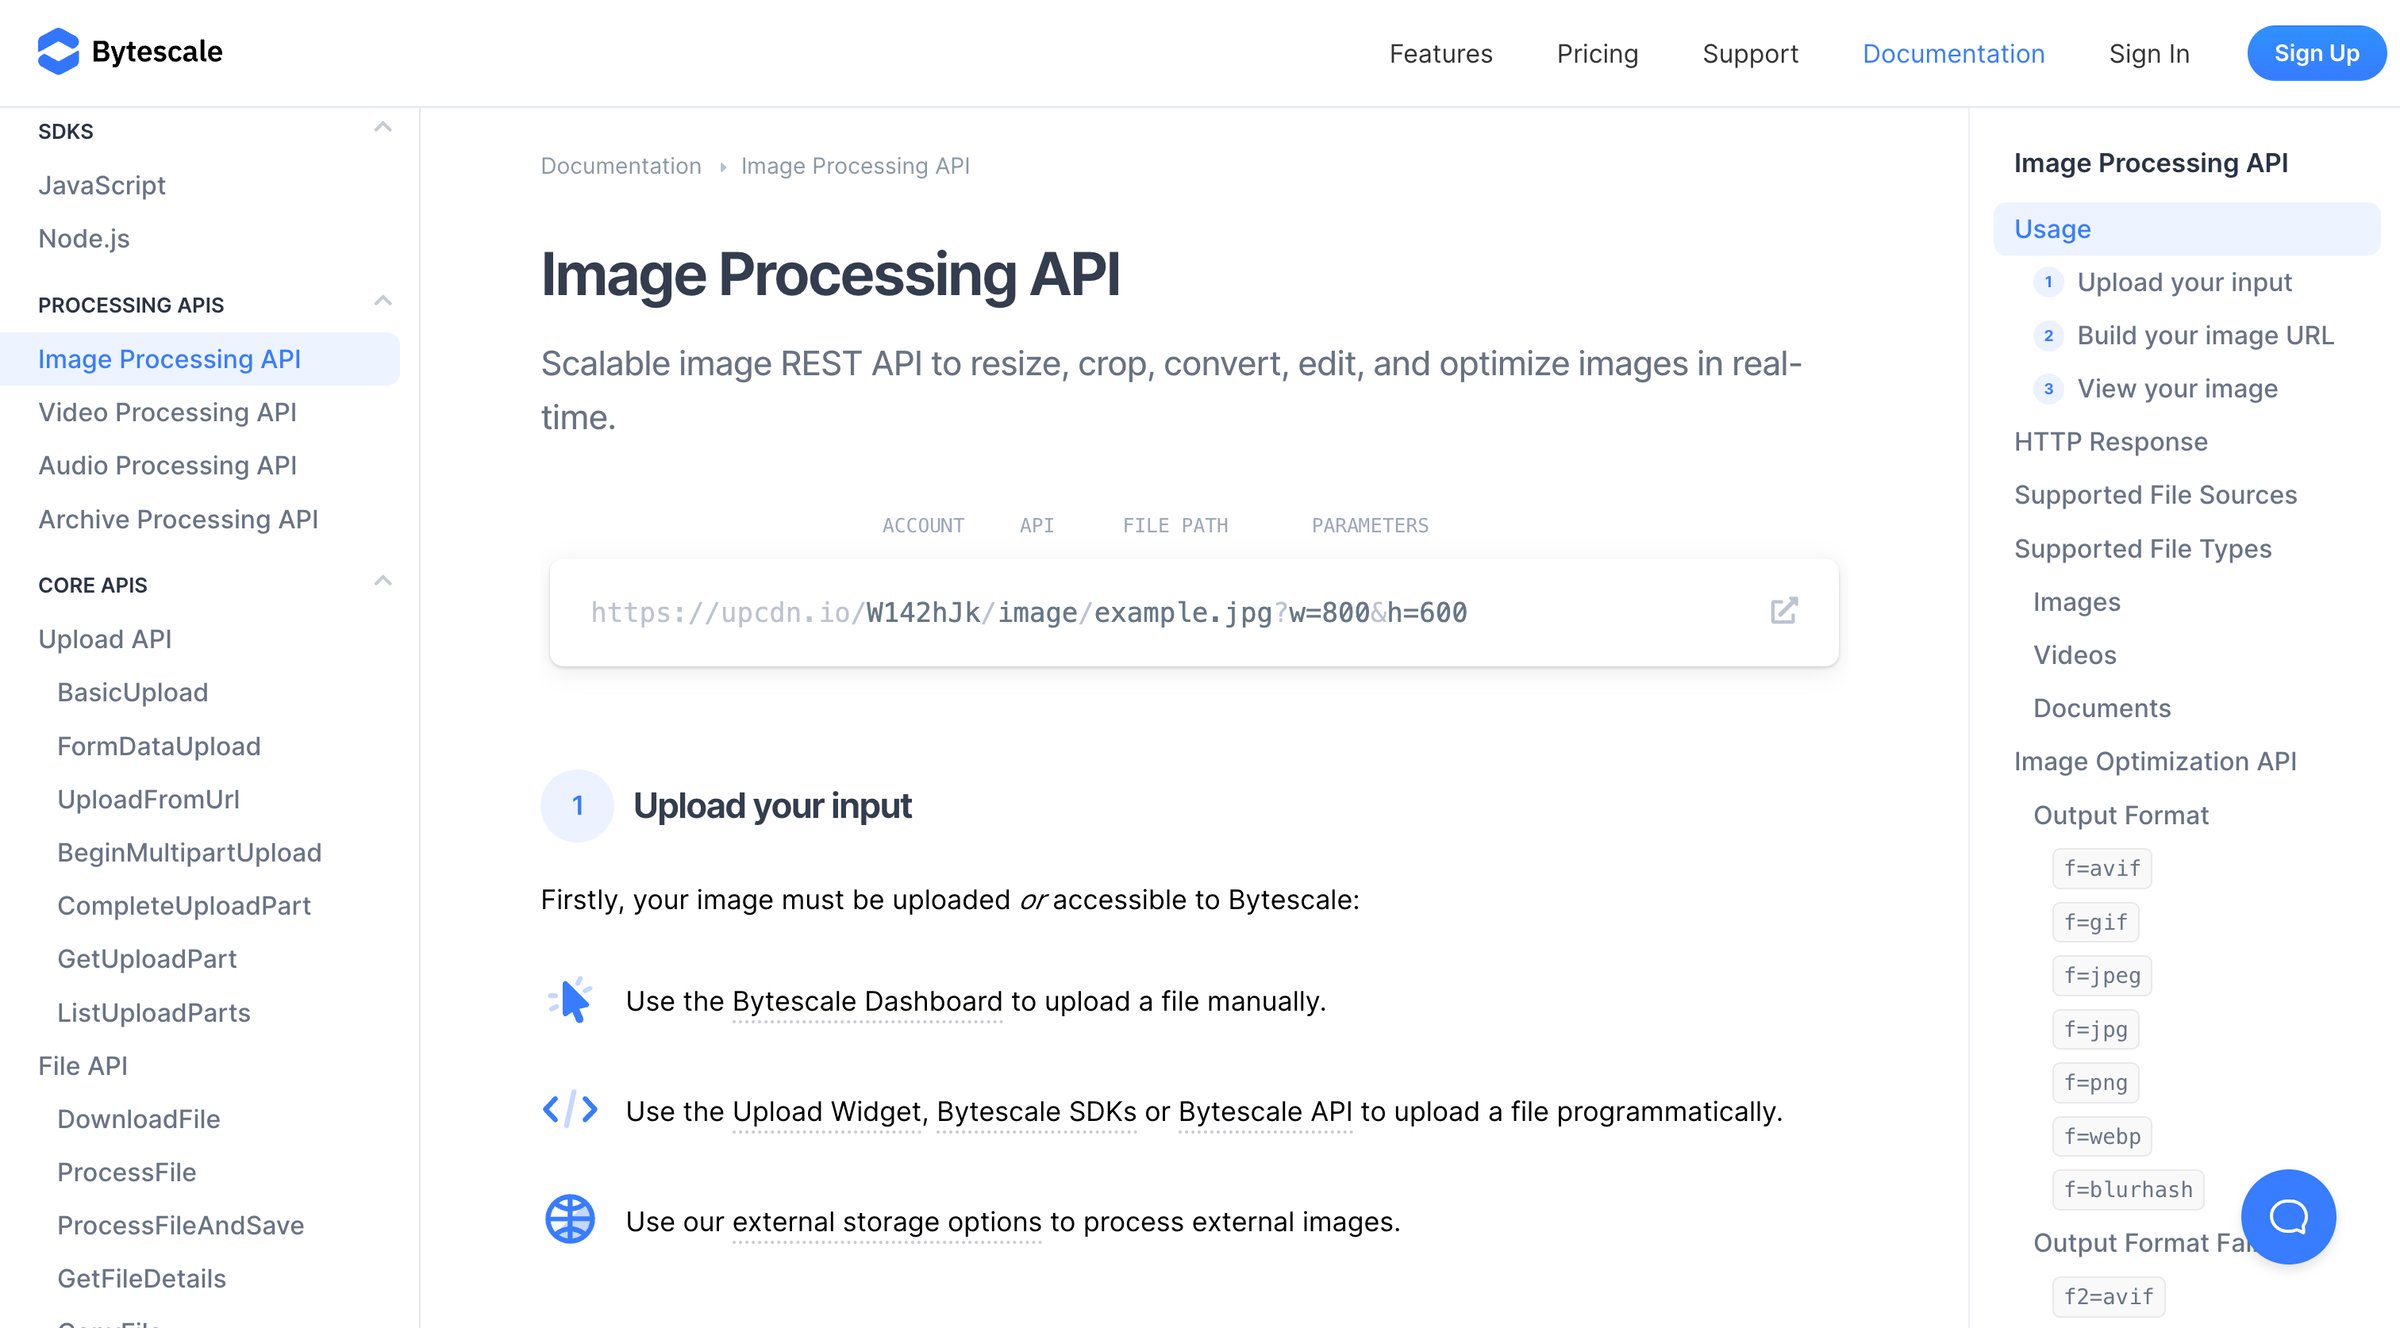
Task: Go to the Pricing page
Action: coord(1597,53)
